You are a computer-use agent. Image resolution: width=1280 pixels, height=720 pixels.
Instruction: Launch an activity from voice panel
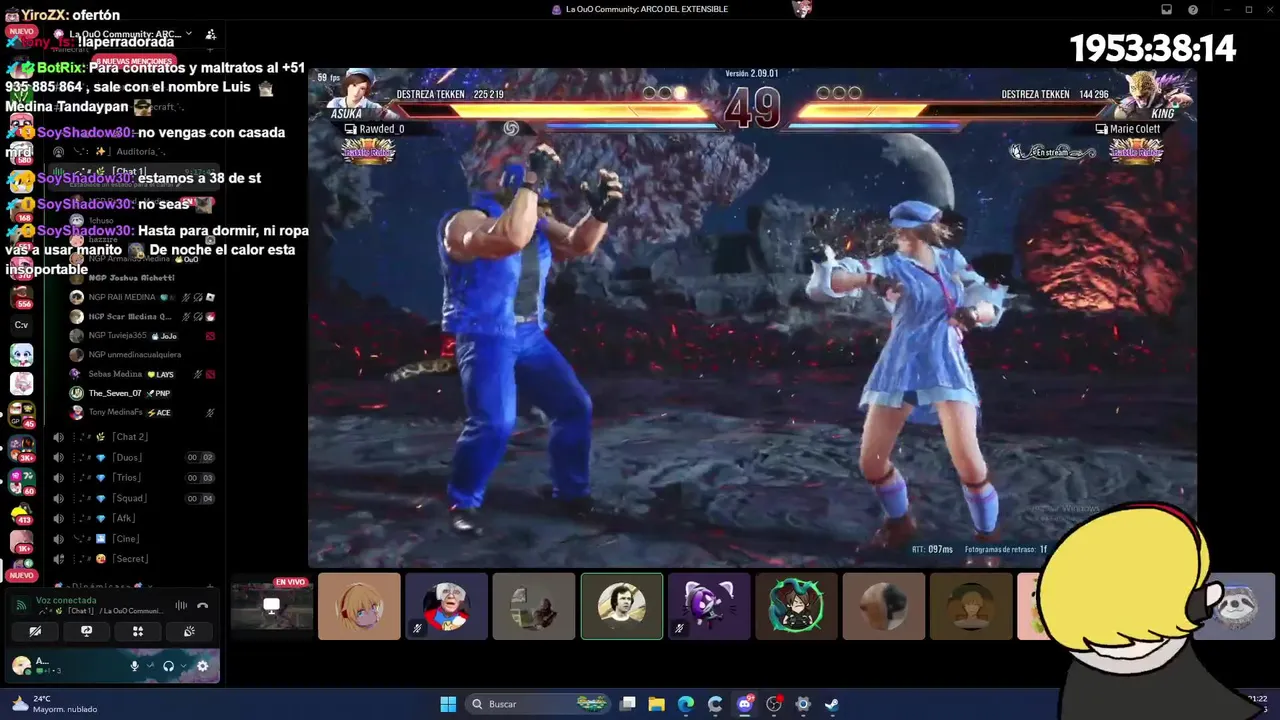pos(138,631)
